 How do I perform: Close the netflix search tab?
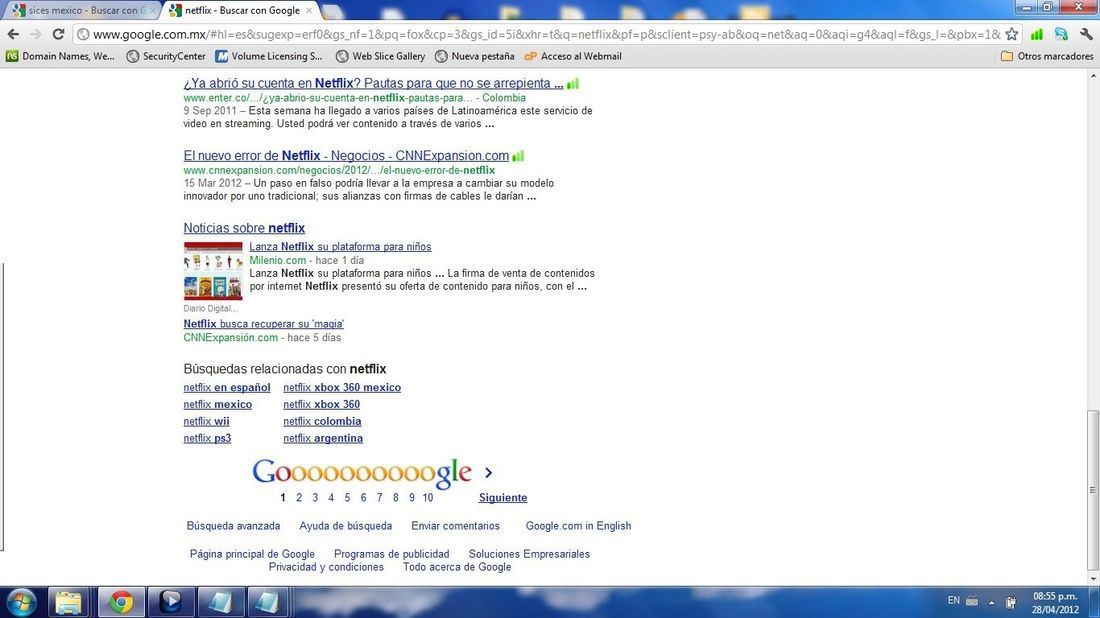(309, 11)
